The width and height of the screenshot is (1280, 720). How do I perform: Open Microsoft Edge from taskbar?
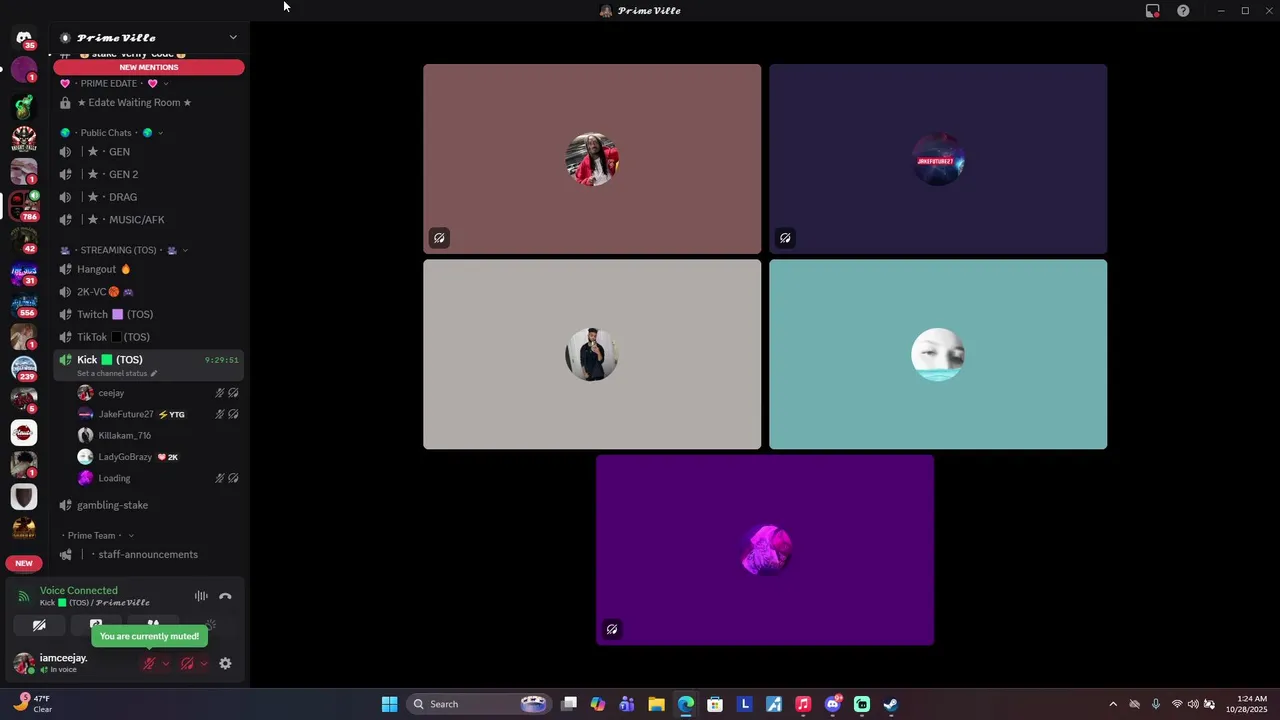[x=686, y=704]
